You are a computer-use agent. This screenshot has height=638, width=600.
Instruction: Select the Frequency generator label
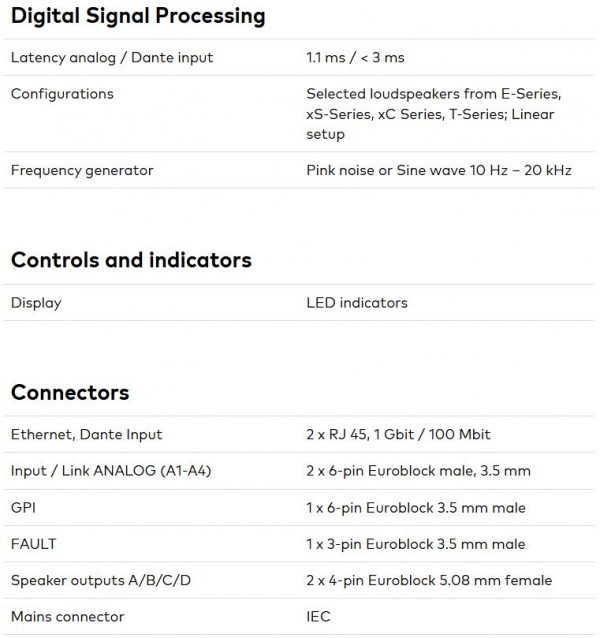click(82, 170)
